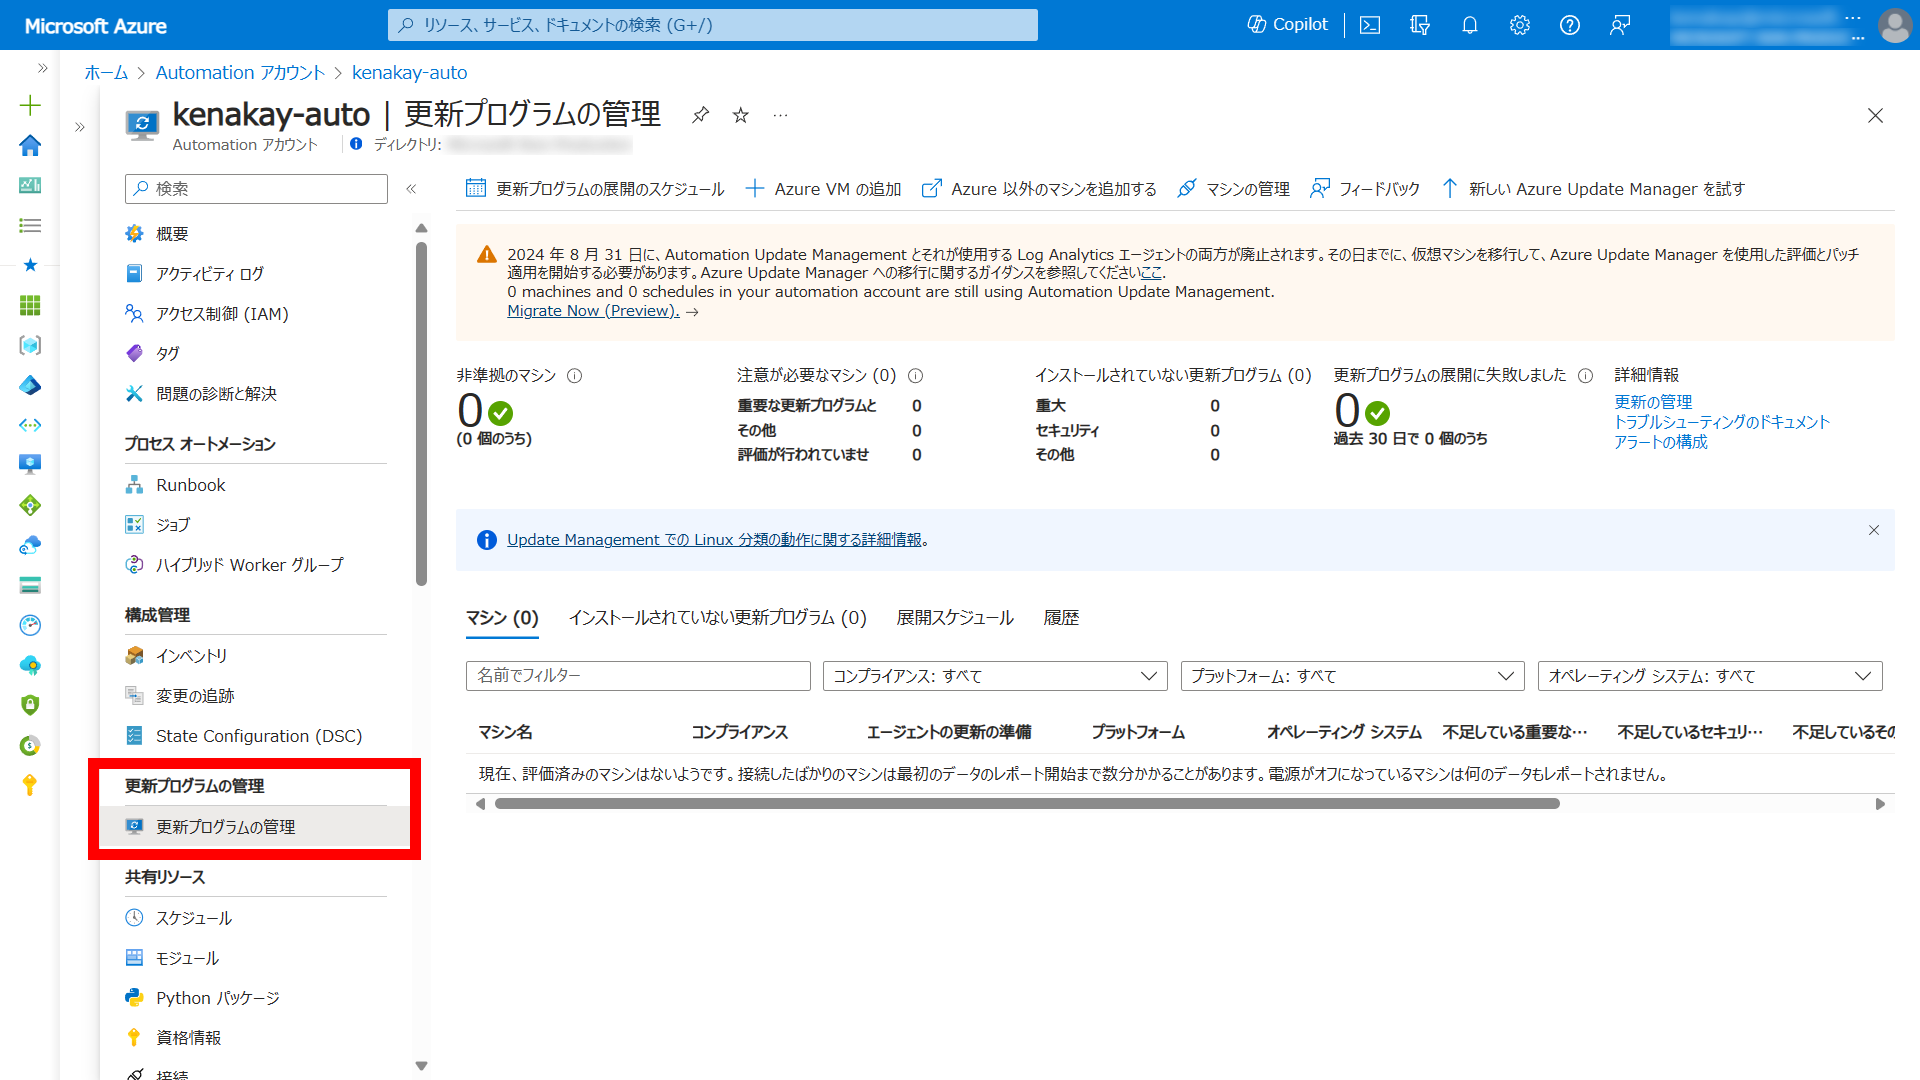1920x1080 pixels.
Task: Open アラートの構成 link
Action: click(1661, 442)
